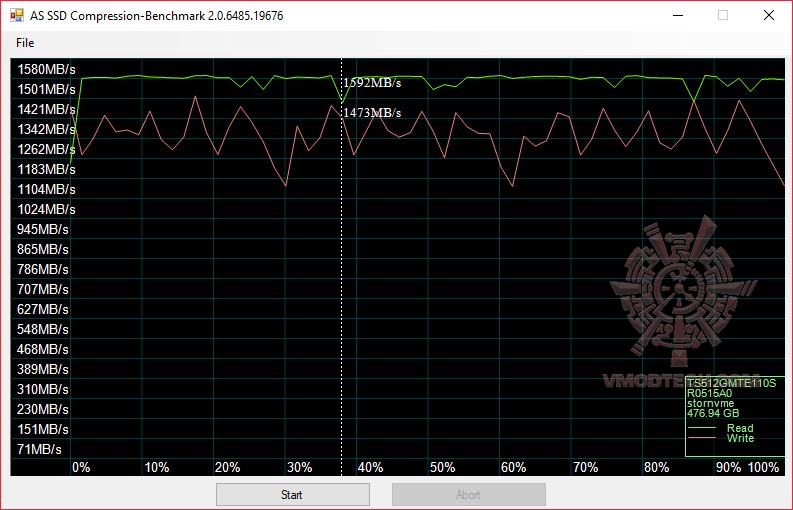793x510 pixels.
Task: Click the 1580MB/s axis label
Action: coord(46,69)
